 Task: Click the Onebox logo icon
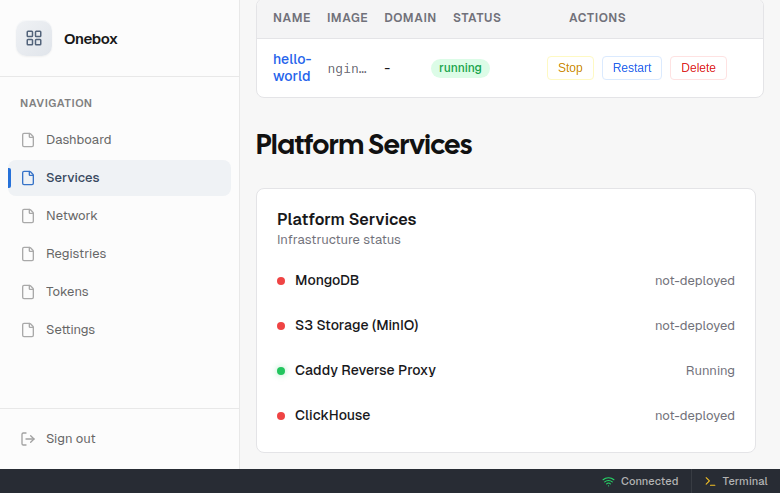point(34,39)
